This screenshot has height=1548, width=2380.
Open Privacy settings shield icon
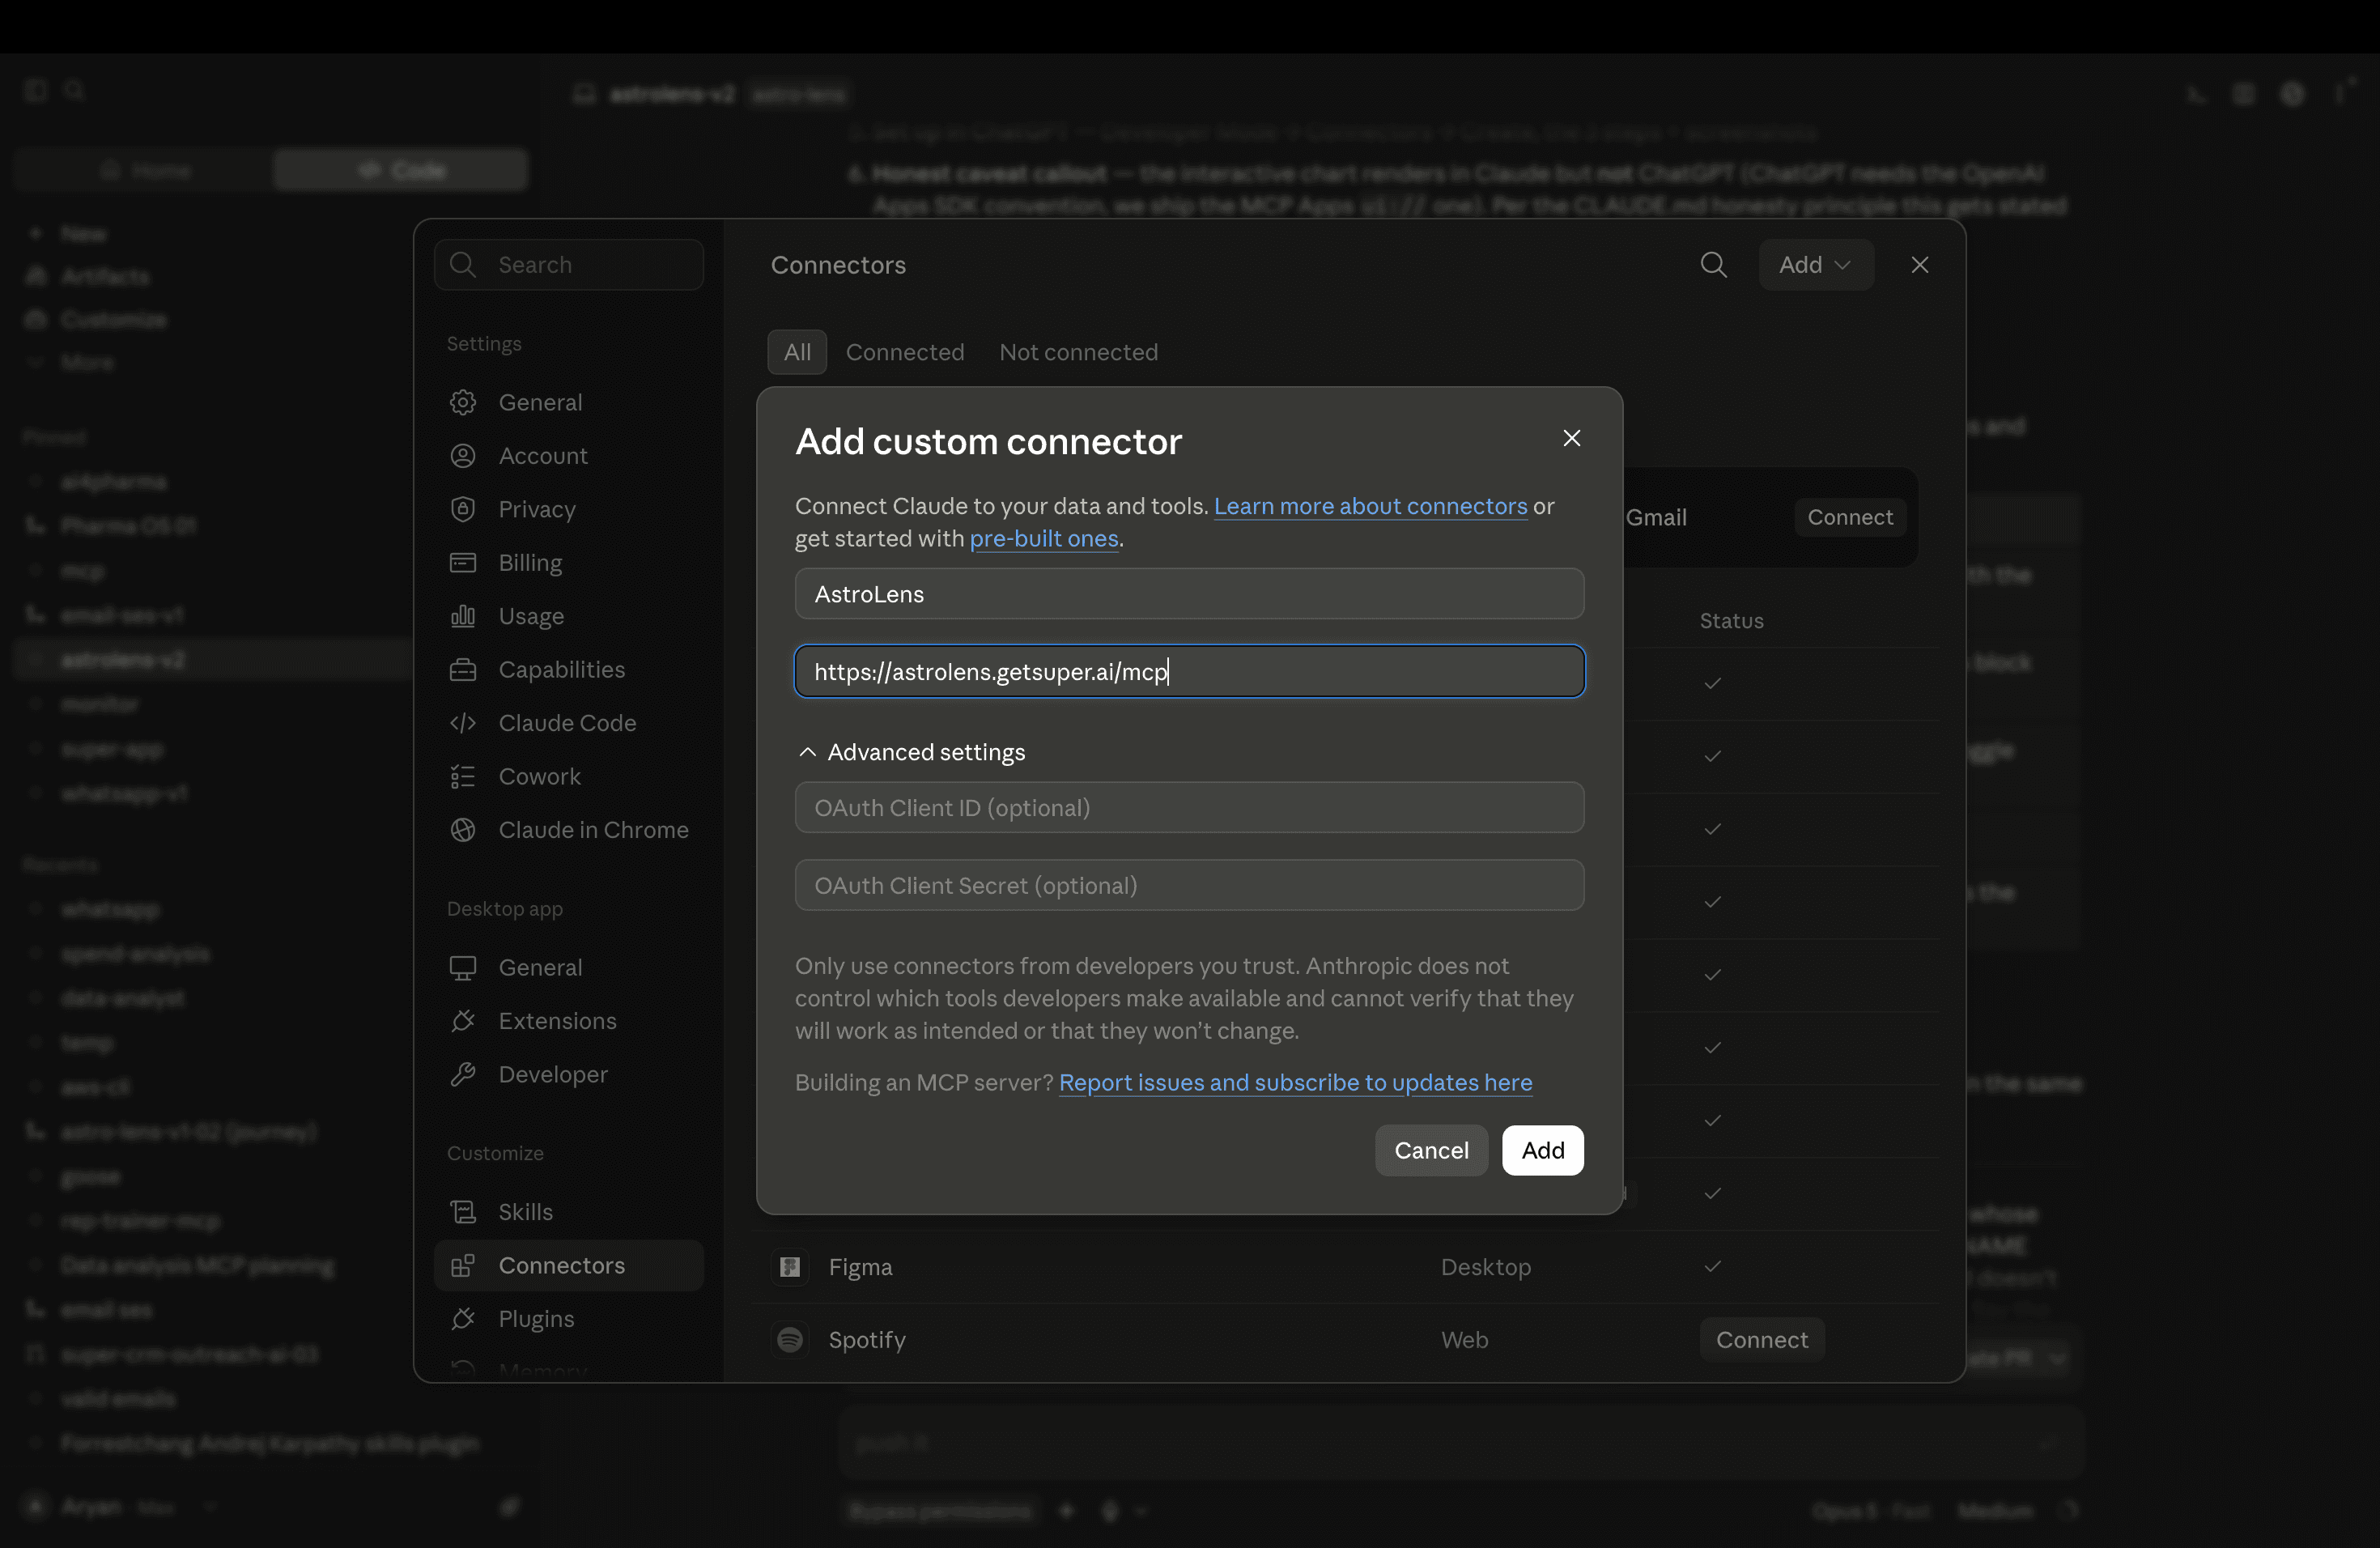tap(462, 509)
